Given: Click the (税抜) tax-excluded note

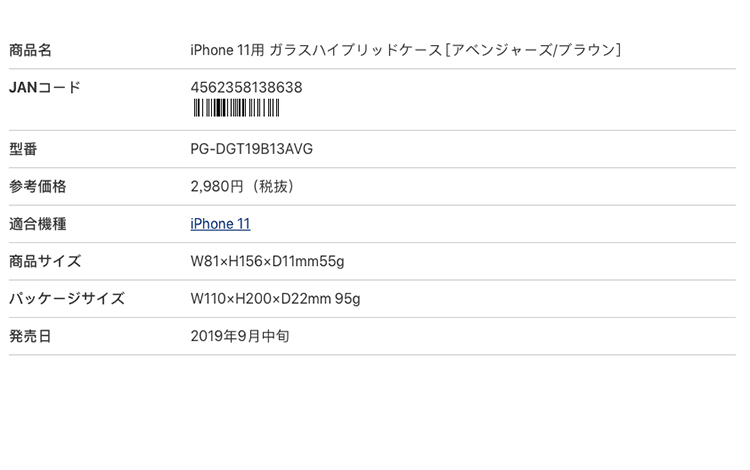Looking at the screenshot, I should [272, 186].
